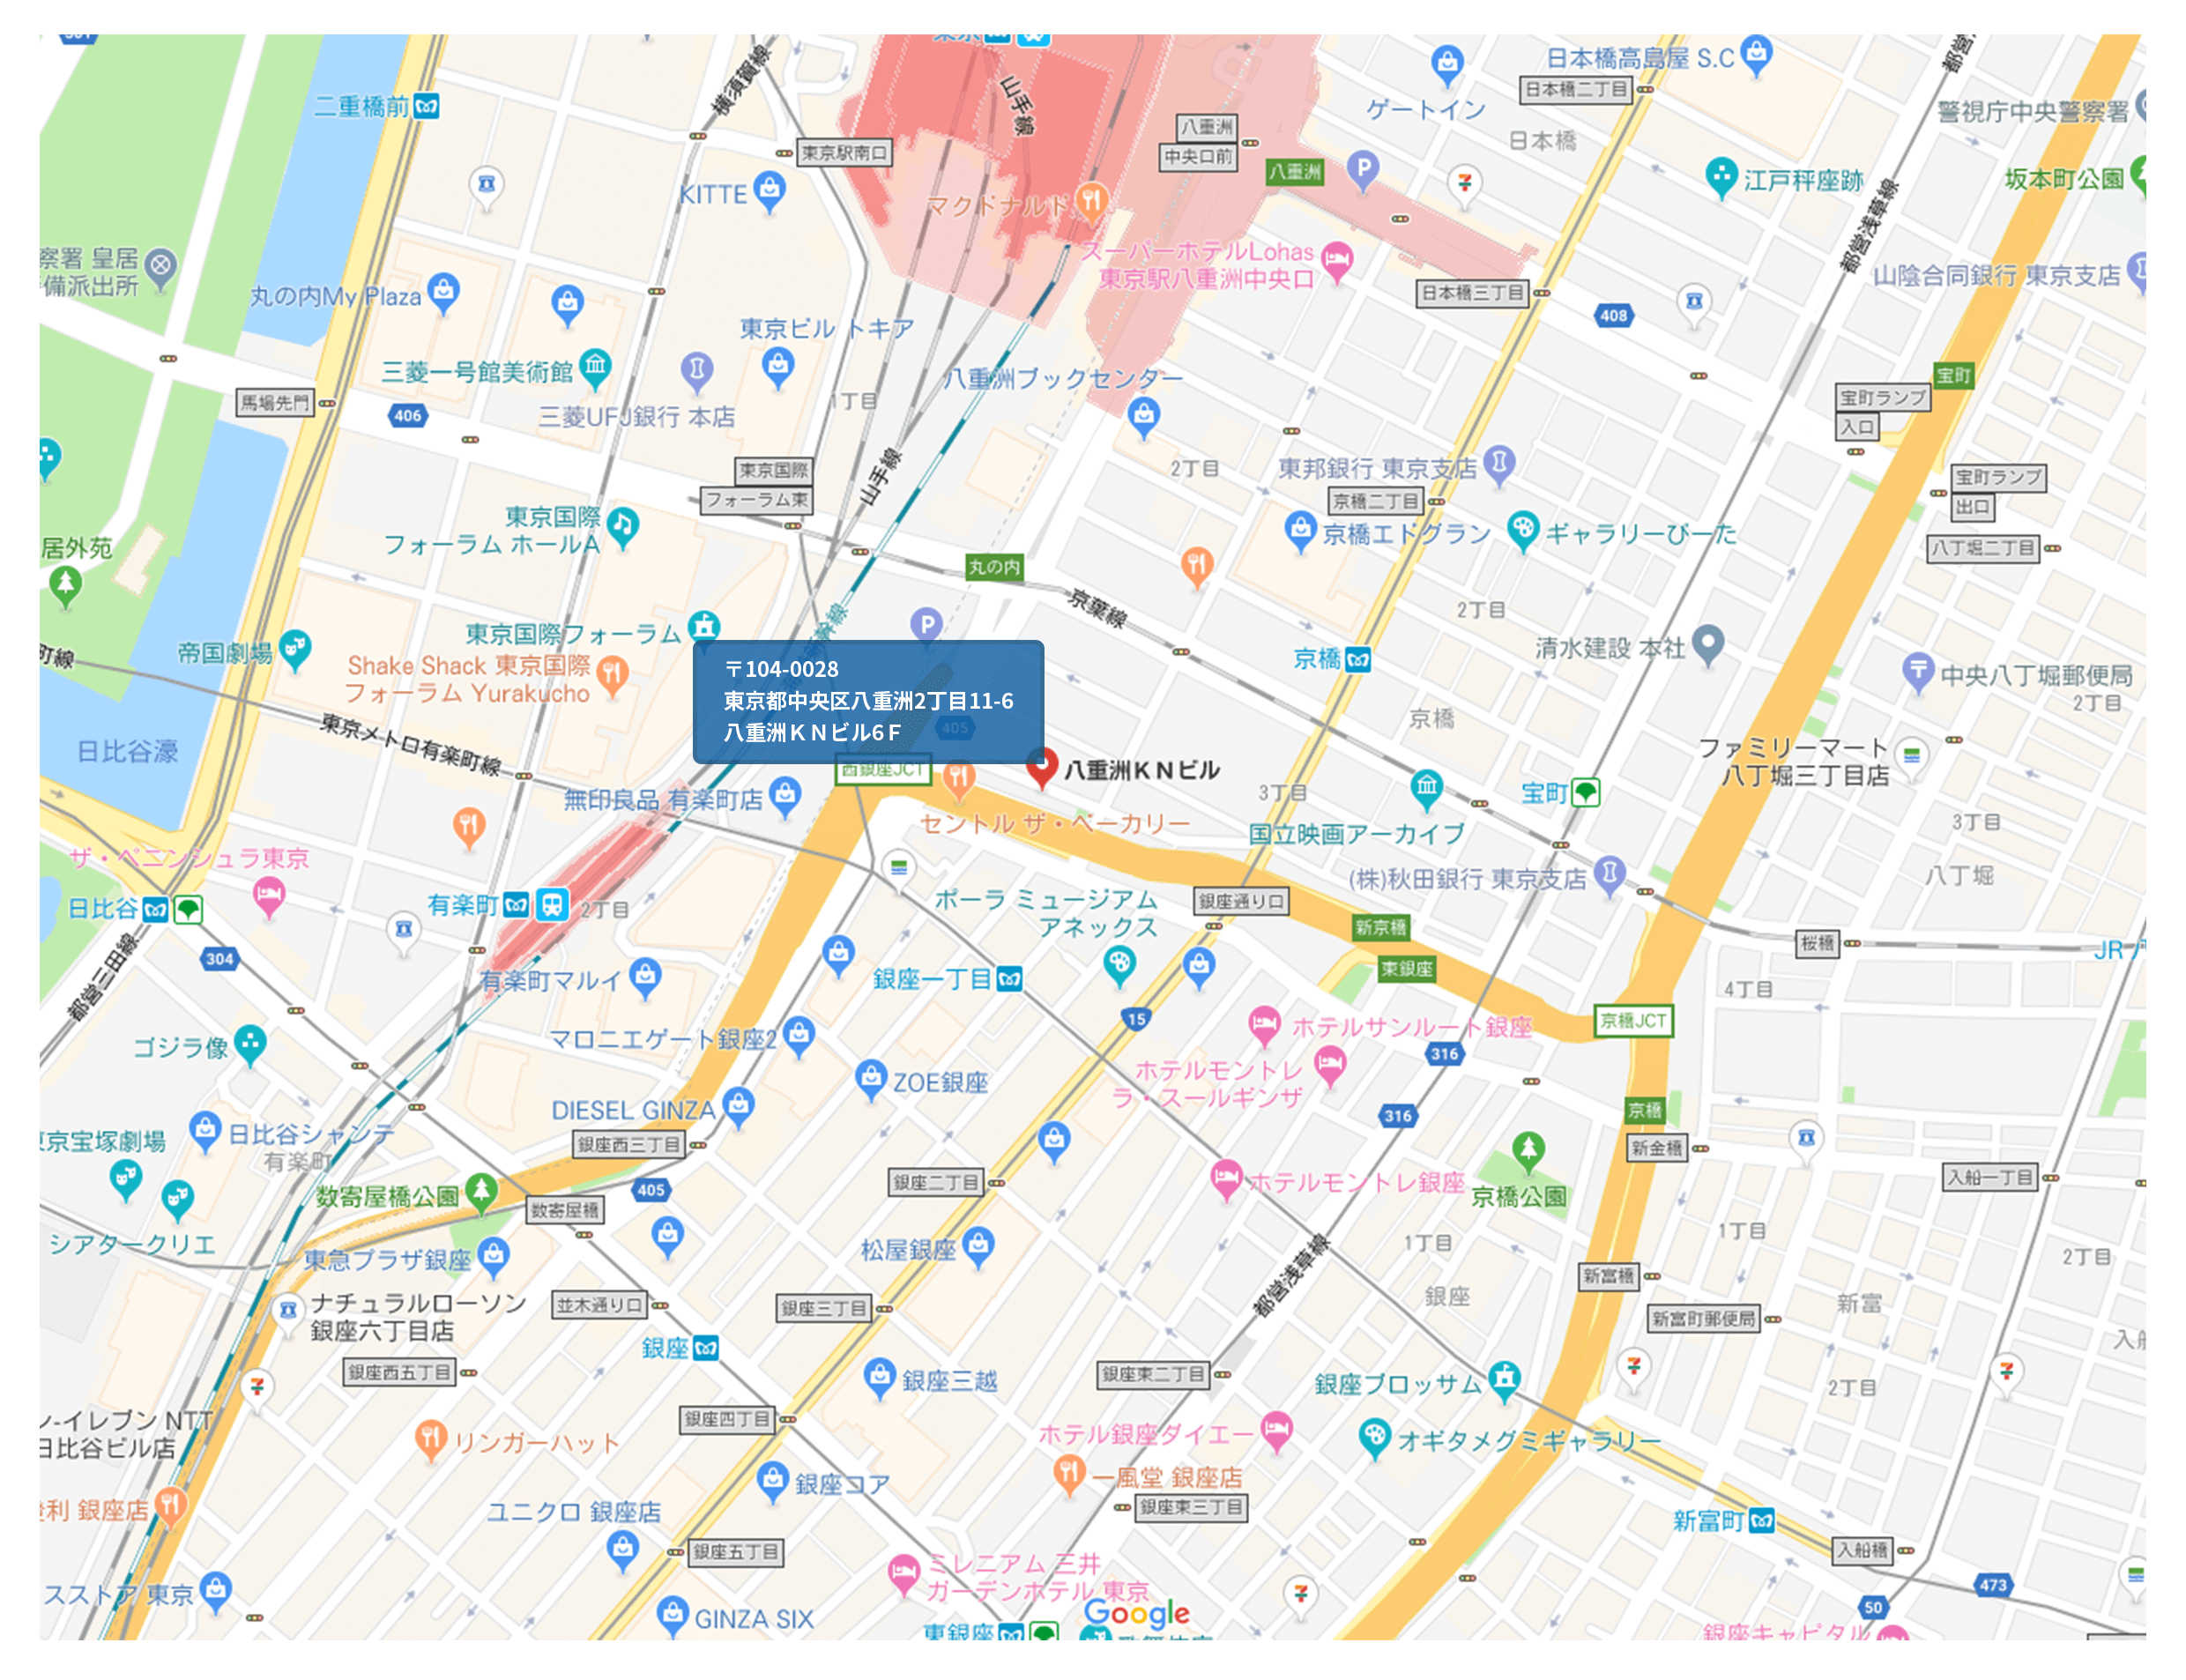Open the 三菱一号館美術館 museum marker

595,368
